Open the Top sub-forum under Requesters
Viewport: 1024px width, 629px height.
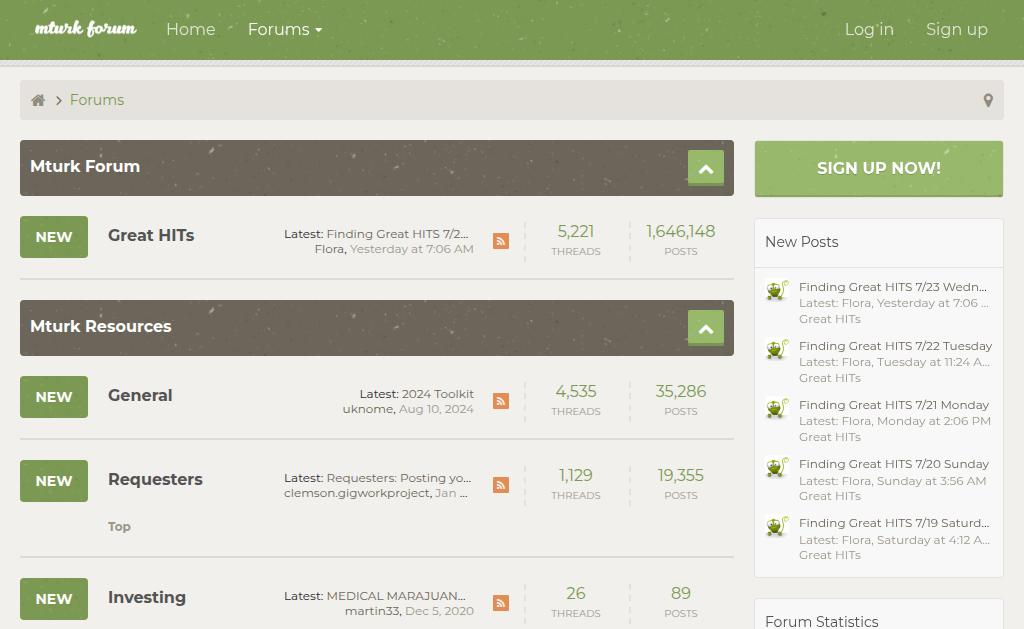[x=119, y=526]
